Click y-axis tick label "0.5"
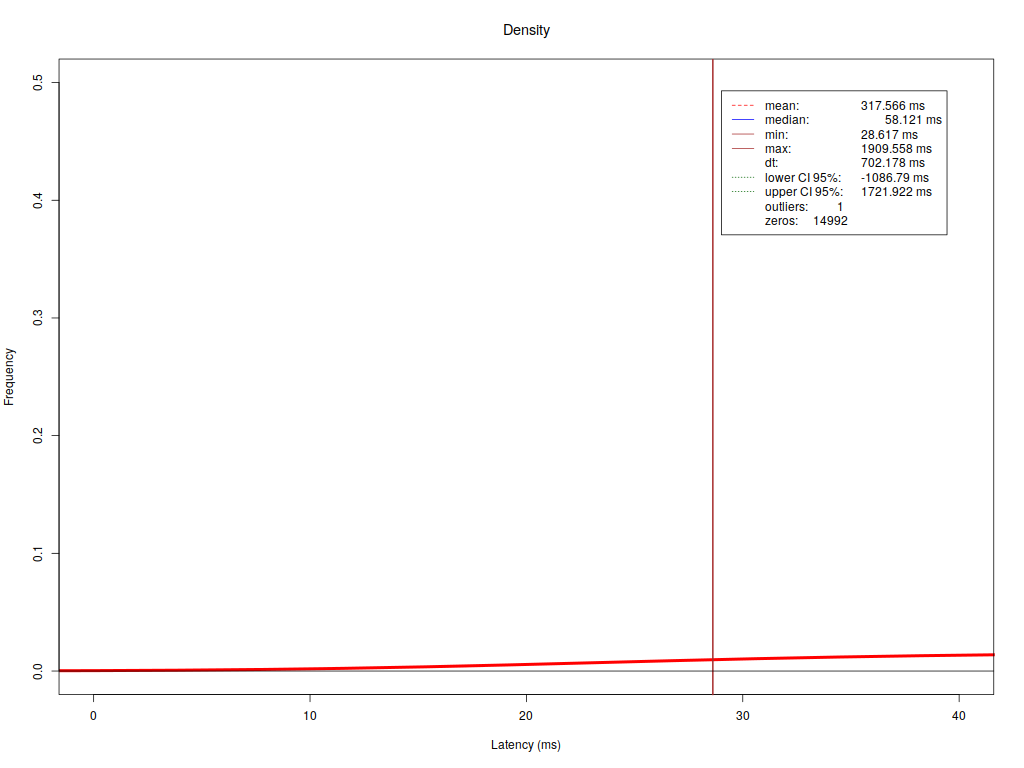1024x768 pixels. click(38, 82)
